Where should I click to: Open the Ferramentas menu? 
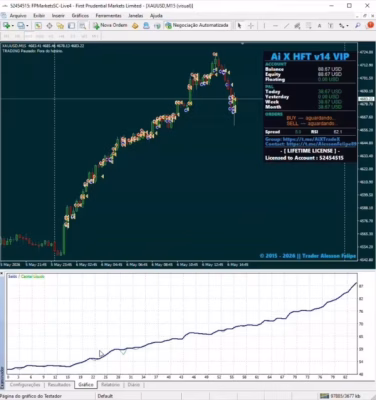108,16
